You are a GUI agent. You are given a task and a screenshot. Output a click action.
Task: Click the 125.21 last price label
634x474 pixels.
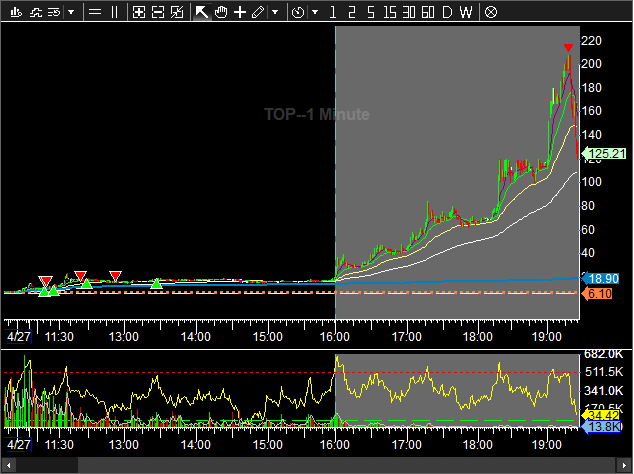click(x=604, y=154)
